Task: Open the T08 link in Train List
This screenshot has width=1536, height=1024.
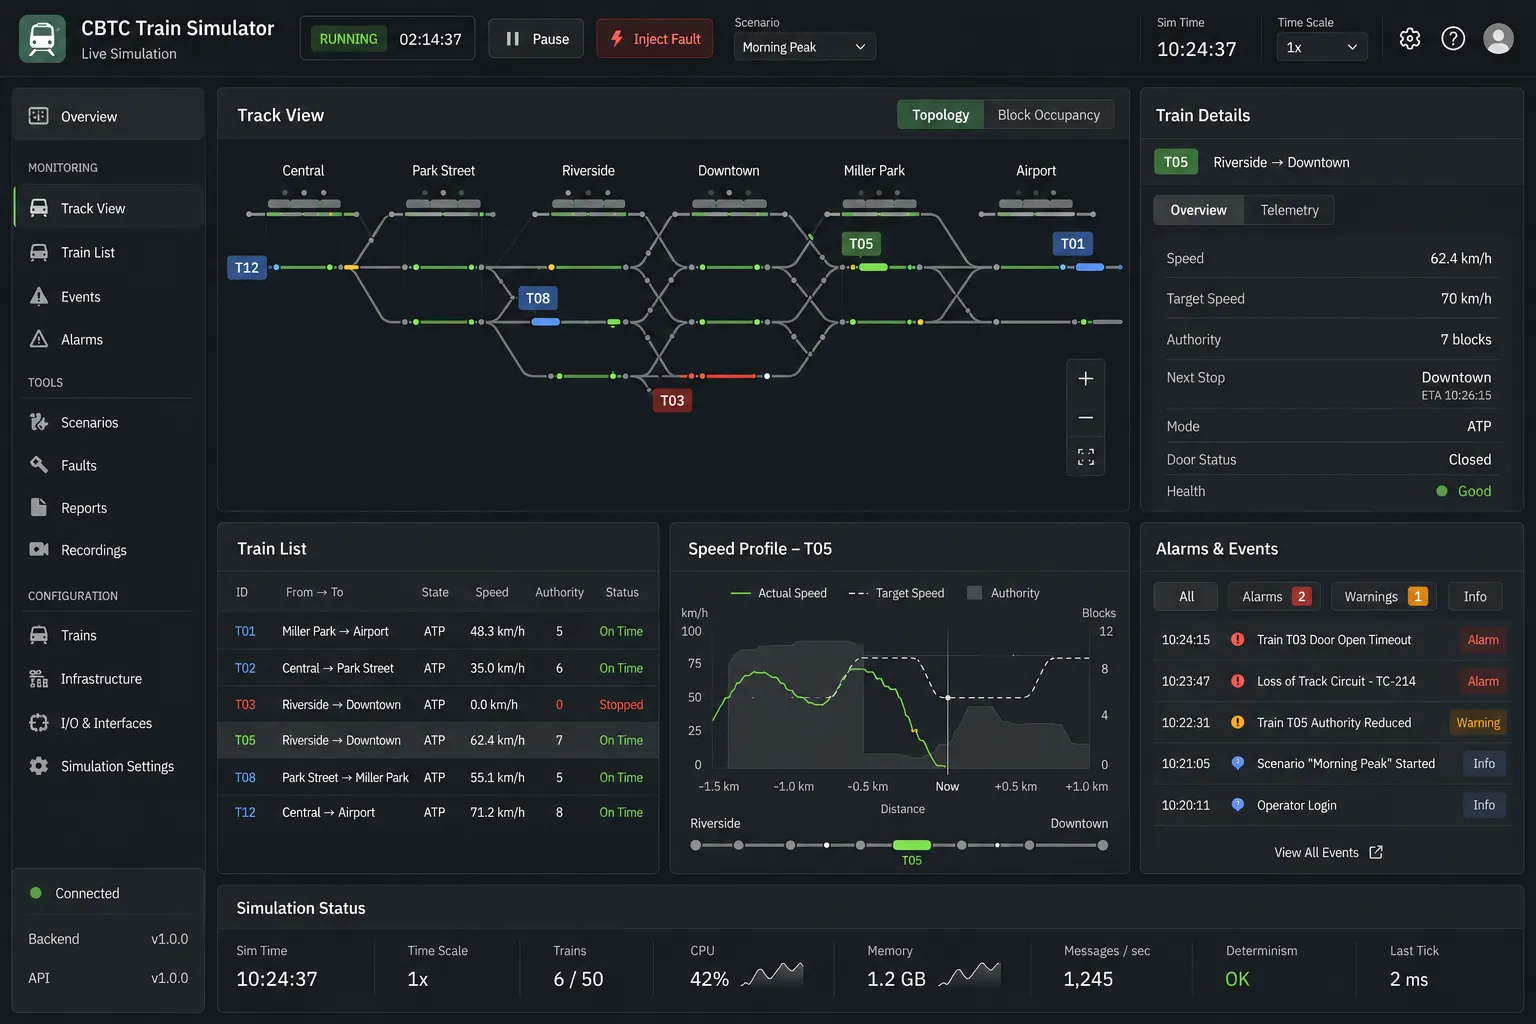Action: pyautogui.click(x=245, y=777)
